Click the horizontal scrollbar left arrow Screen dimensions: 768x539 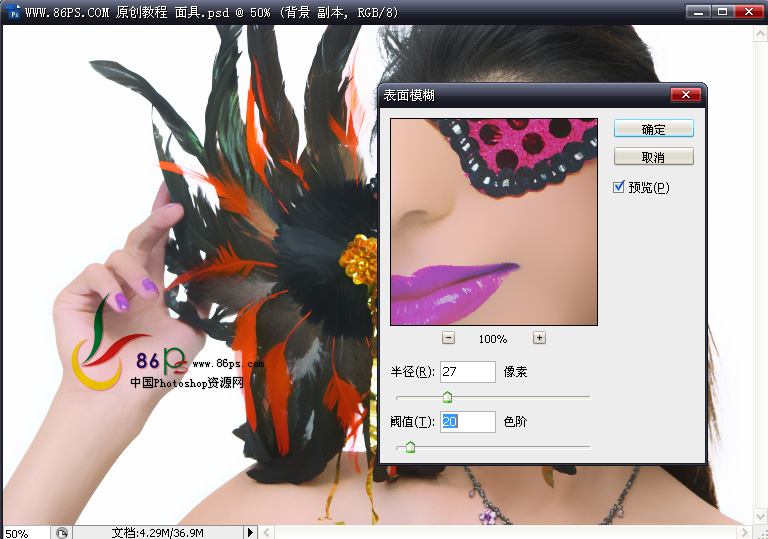[265, 532]
